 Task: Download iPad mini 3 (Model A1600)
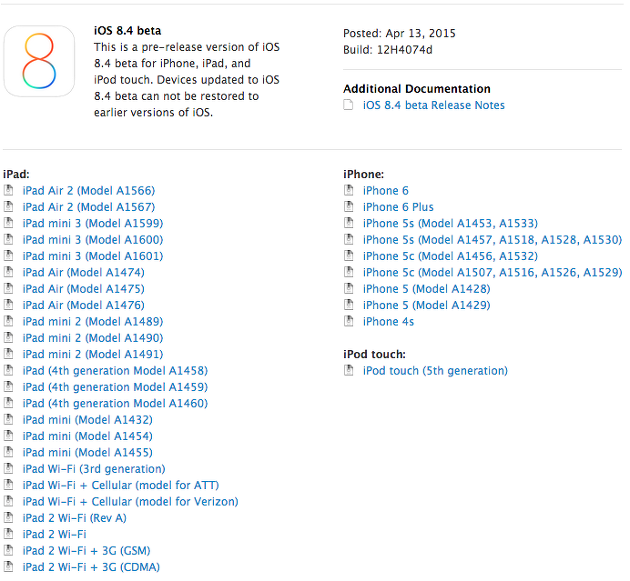click(x=93, y=240)
